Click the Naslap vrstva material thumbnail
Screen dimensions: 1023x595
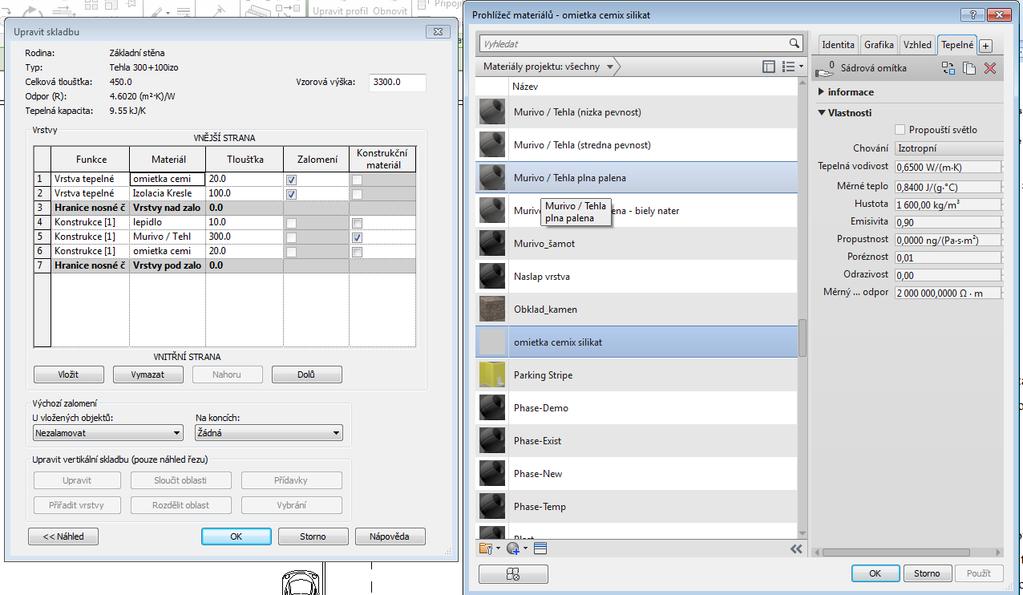pyautogui.click(x=492, y=276)
